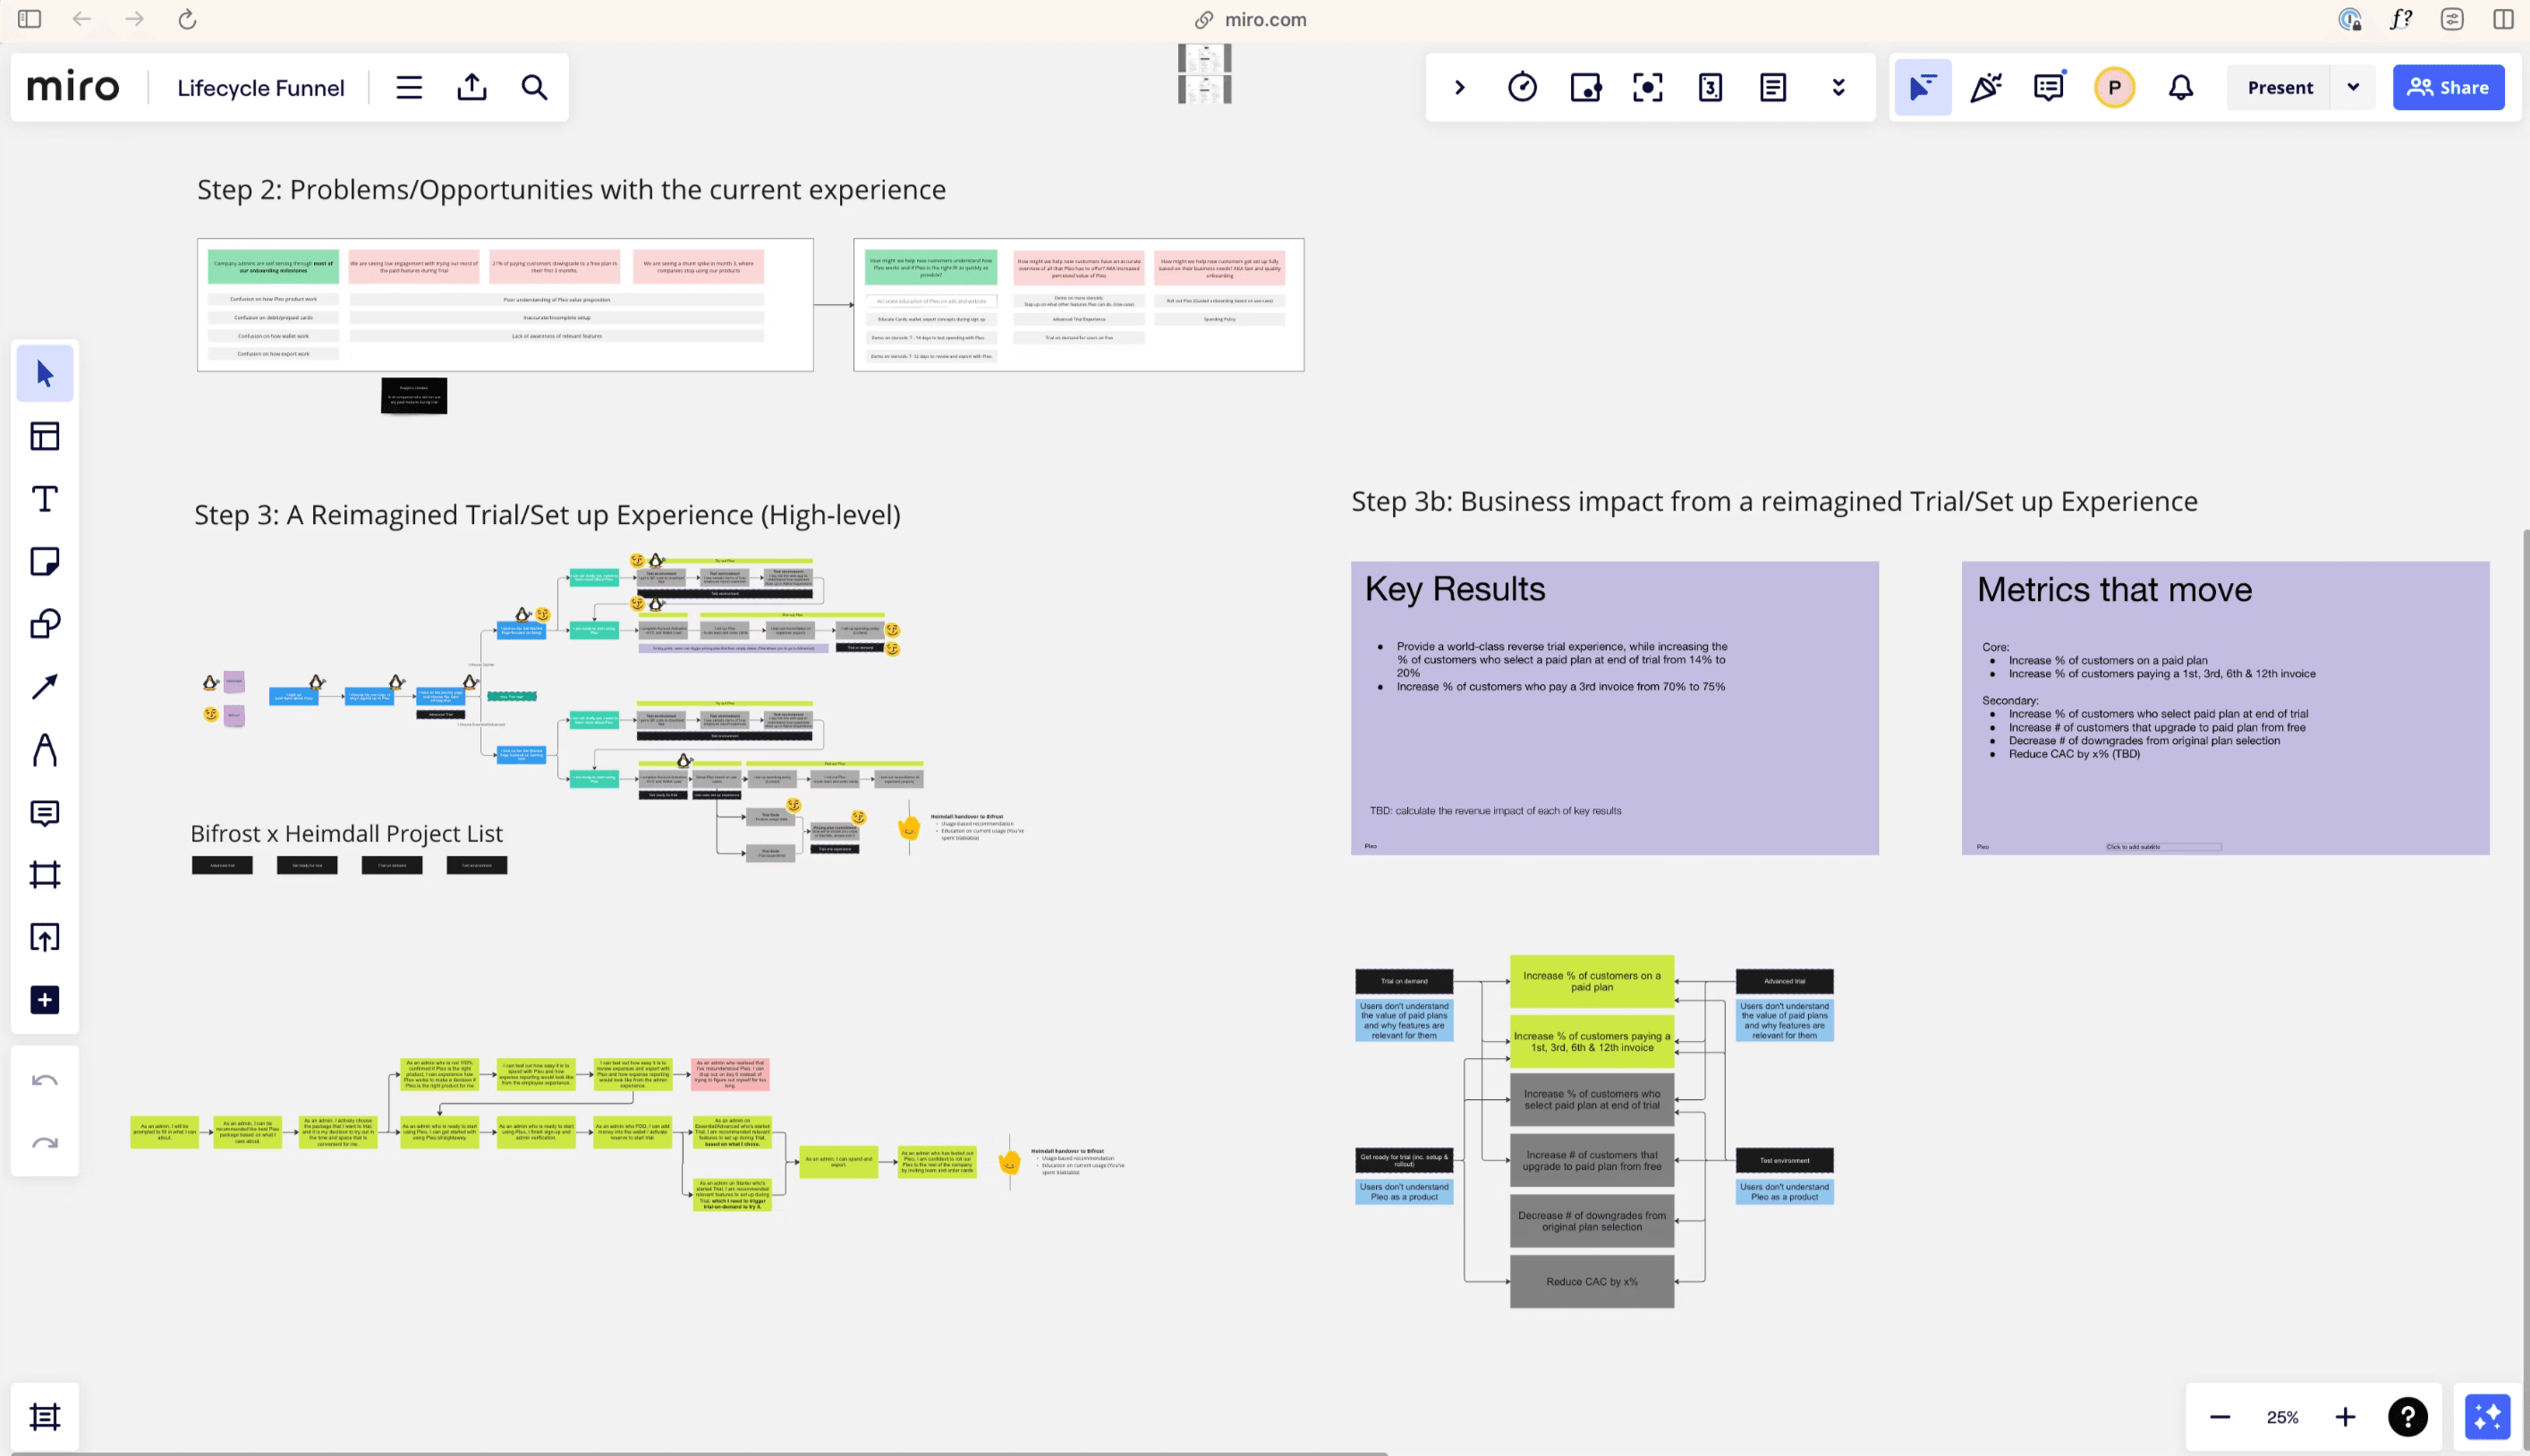
Task: Search the board
Action: pyautogui.click(x=535, y=88)
